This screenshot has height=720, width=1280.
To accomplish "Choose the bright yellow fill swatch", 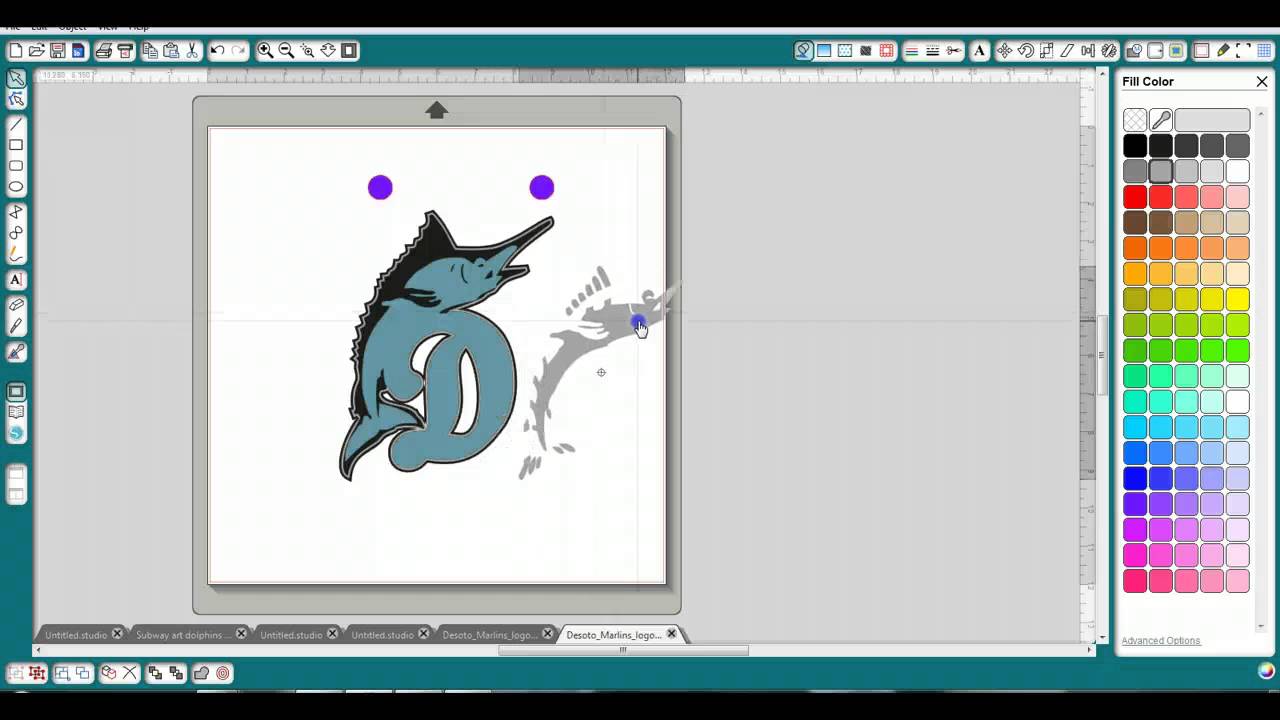I will pyautogui.click(x=1238, y=299).
